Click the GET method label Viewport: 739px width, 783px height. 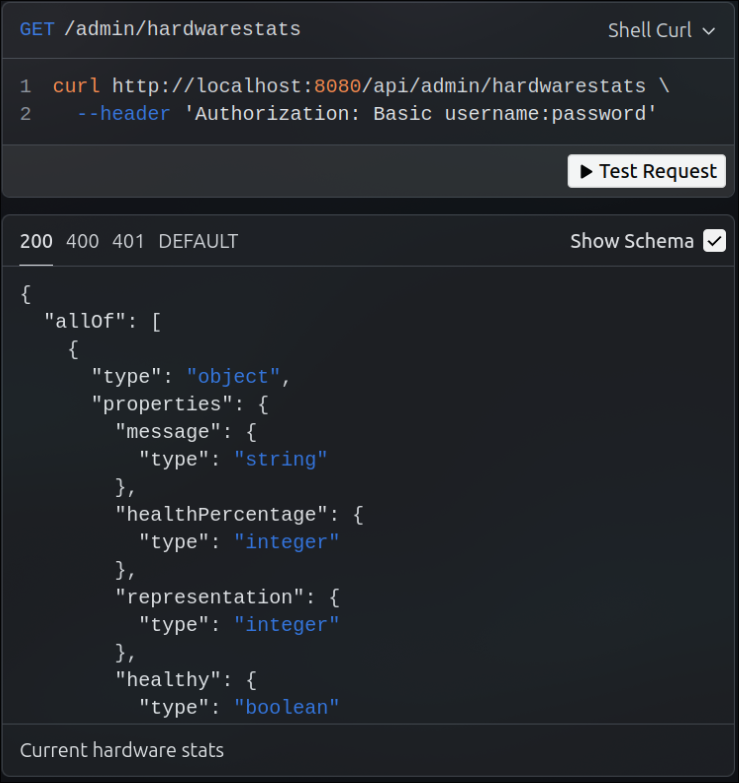pos(37,29)
